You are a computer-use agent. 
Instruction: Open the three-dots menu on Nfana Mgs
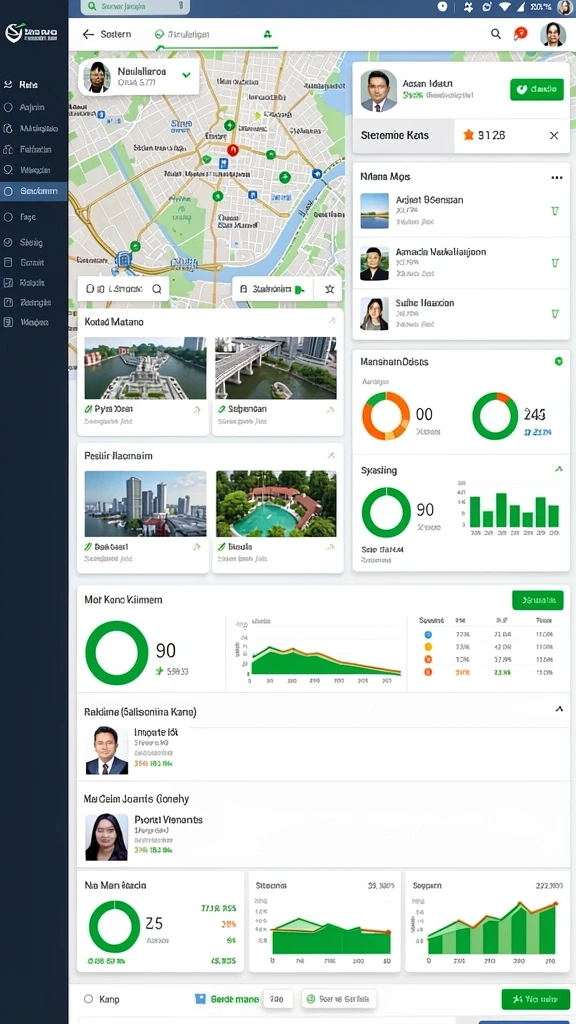(556, 177)
